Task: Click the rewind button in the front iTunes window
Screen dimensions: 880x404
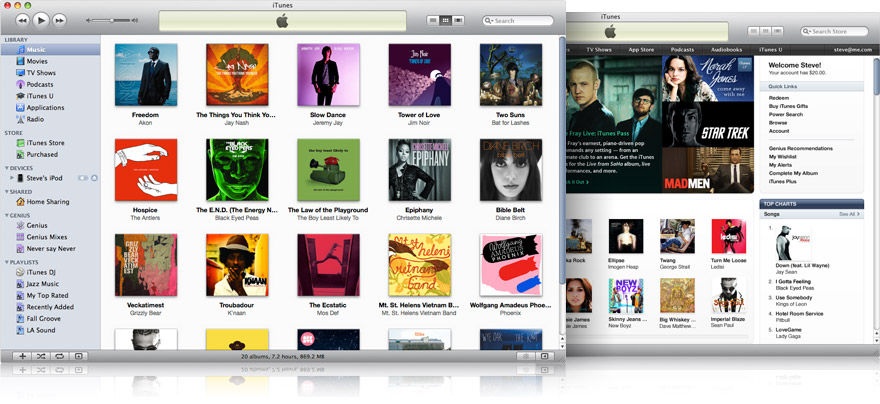Action: pyautogui.click(x=22, y=20)
